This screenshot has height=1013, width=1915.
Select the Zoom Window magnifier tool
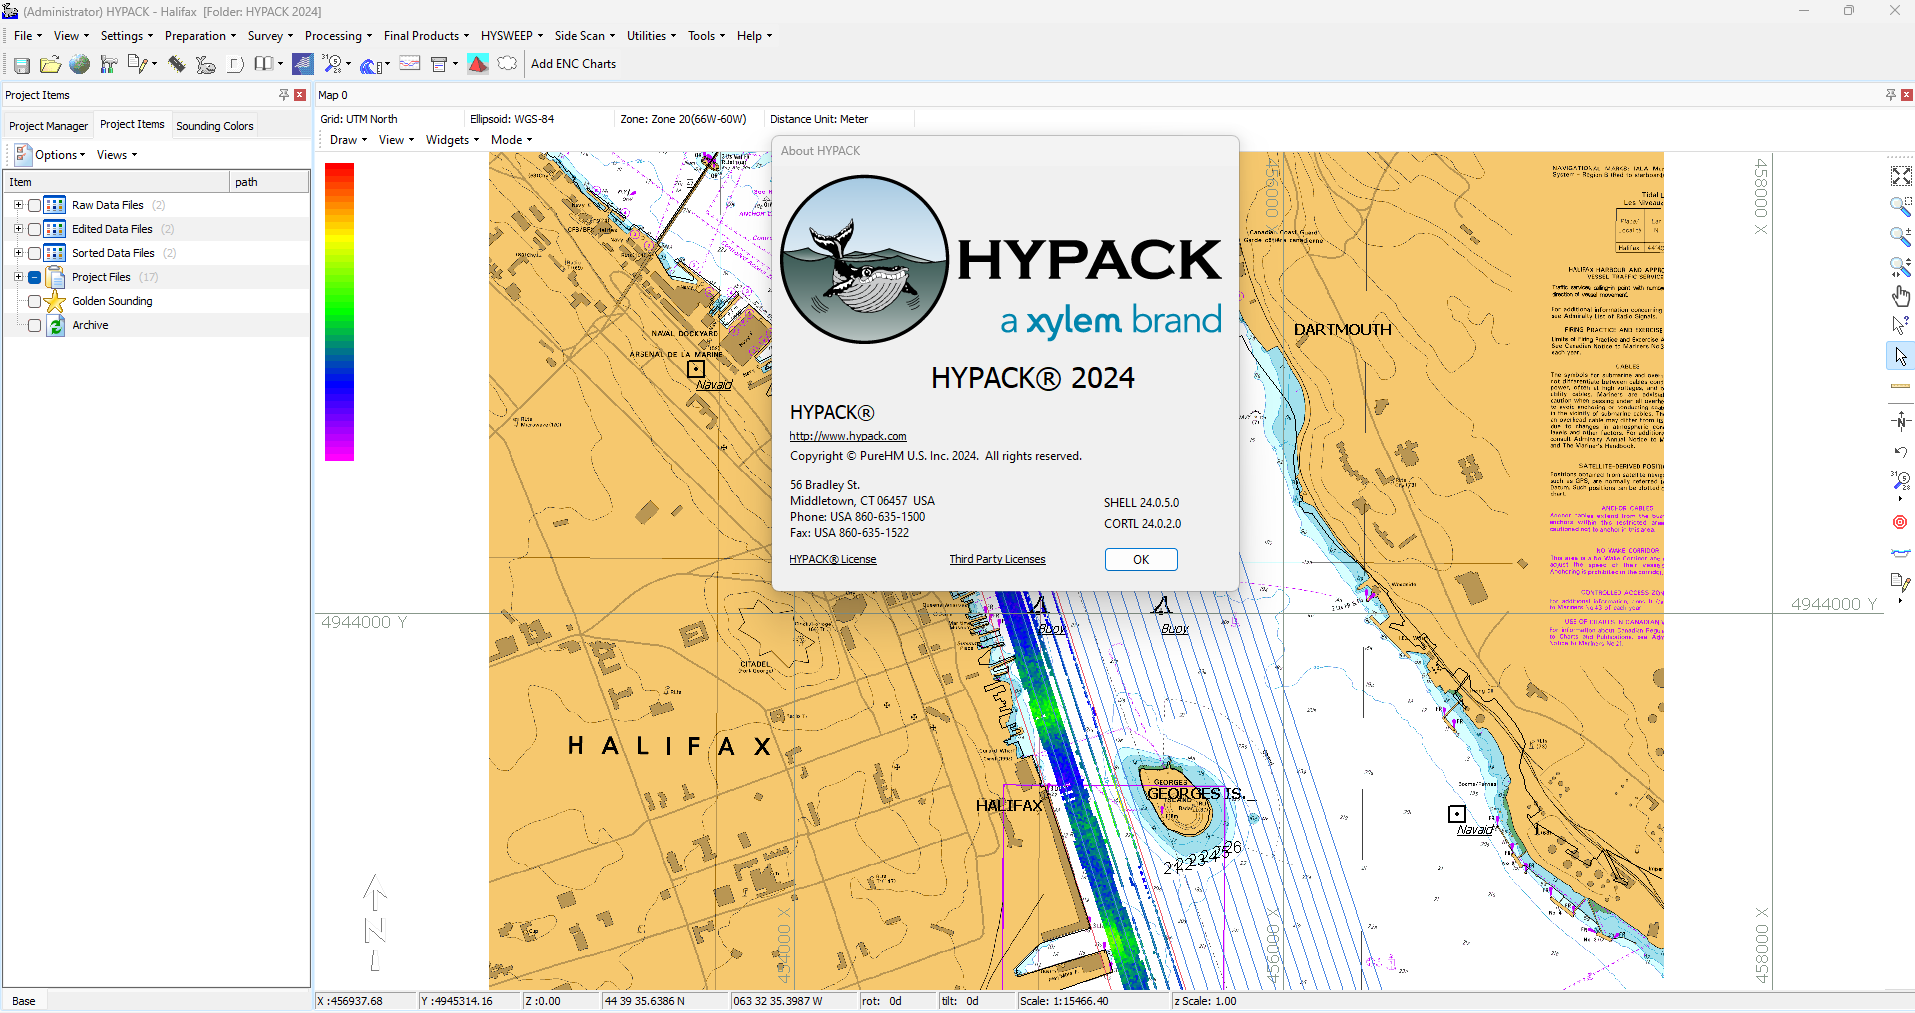click(1900, 206)
